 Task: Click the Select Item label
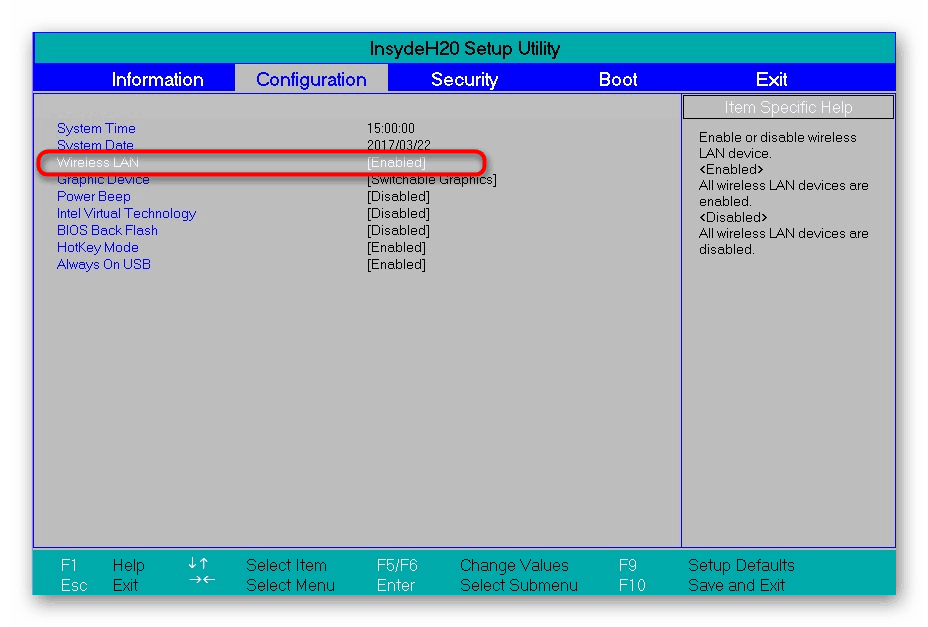tap(286, 565)
